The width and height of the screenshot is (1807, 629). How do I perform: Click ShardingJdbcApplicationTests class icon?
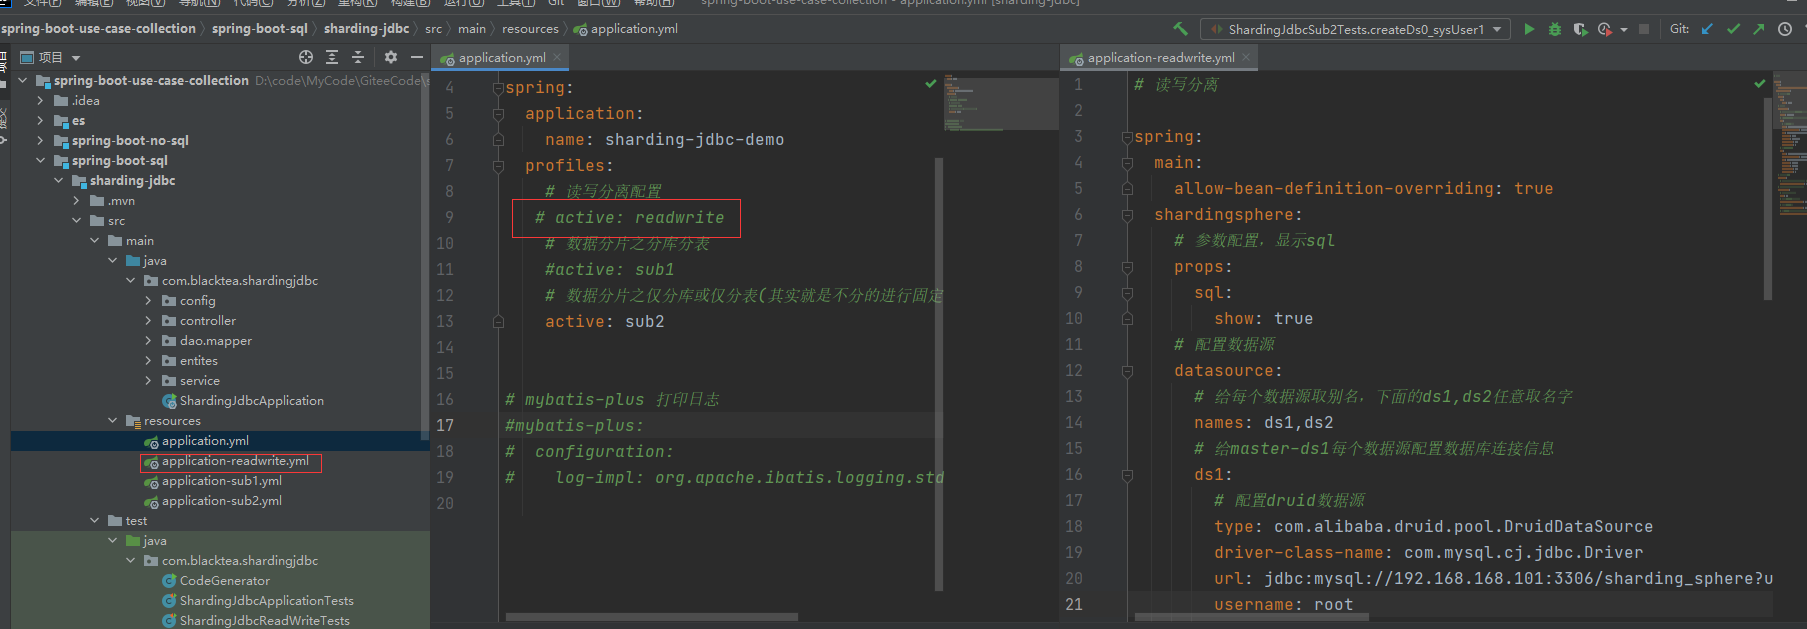[x=169, y=601]
